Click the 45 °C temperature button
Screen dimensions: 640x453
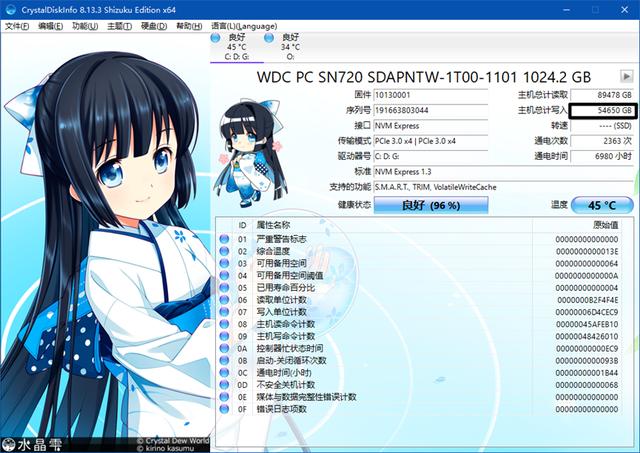[602, 205]
